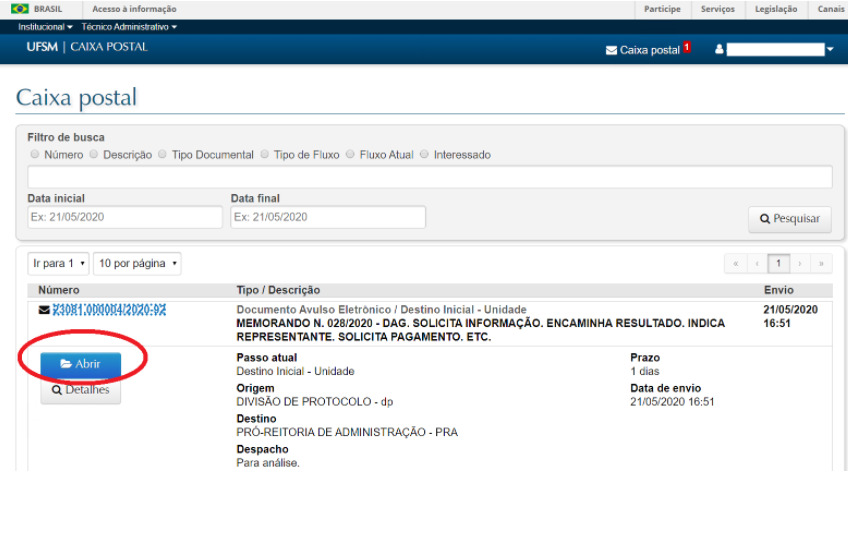Click the Detalhes button
This screenshot has width=848, height=546.
(80, 390)
